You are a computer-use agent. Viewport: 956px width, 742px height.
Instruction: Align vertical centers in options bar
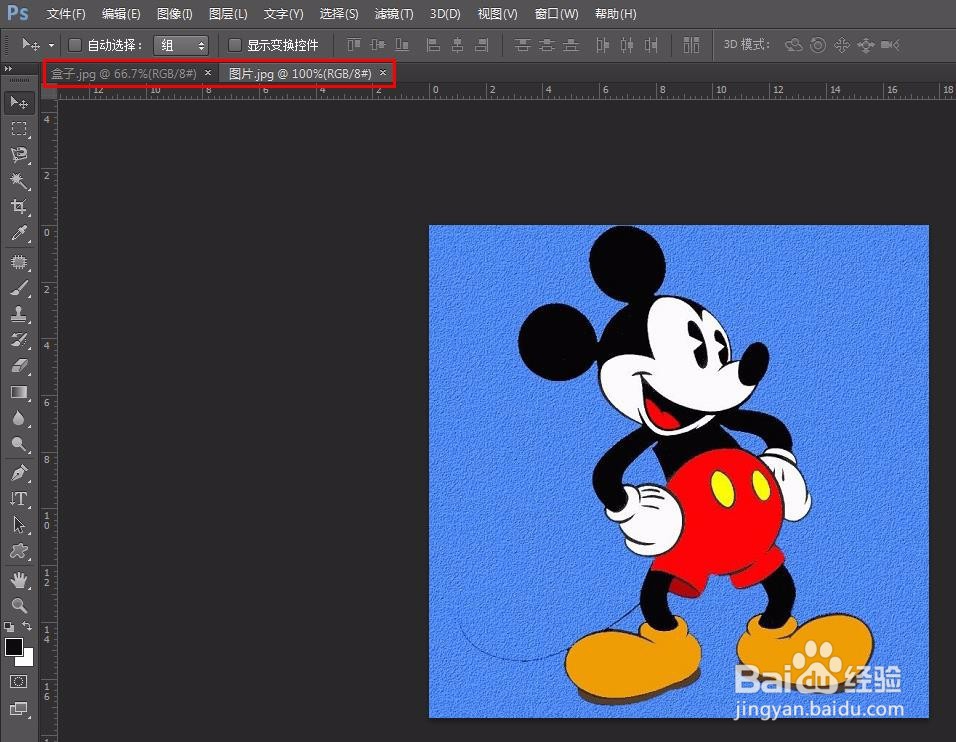[378, 45]
